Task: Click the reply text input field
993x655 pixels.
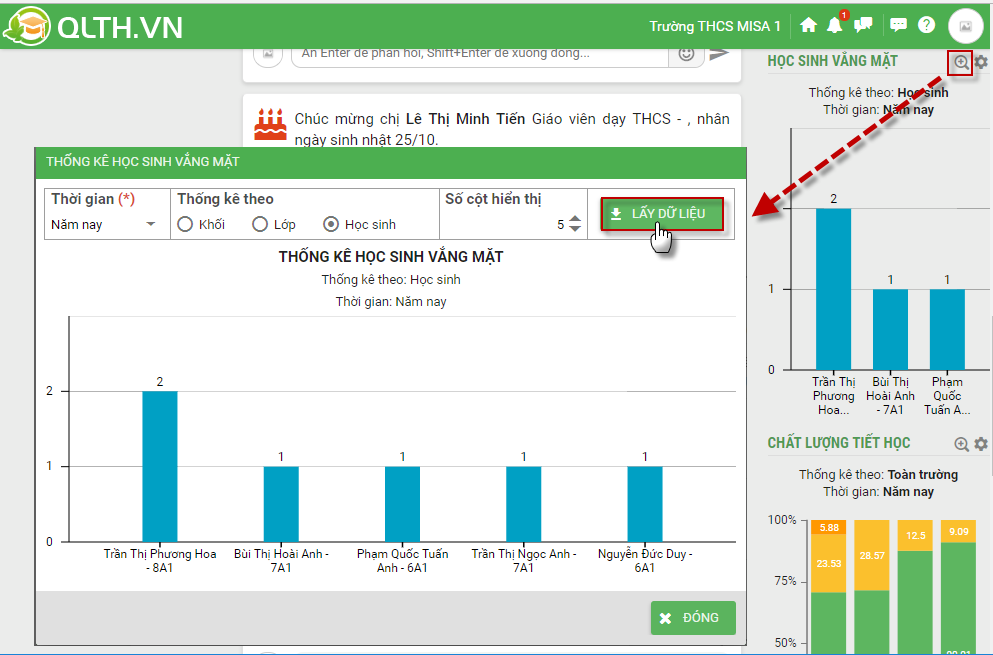Action: pyautogui.click(x=479, y=56)
